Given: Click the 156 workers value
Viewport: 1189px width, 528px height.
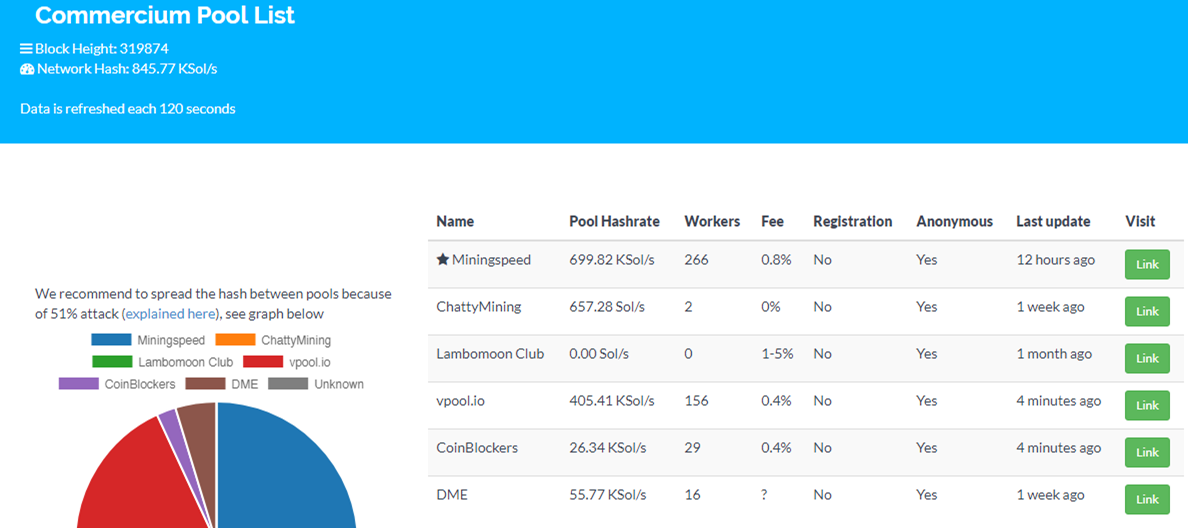Looking at the screenshot, I should coord(696,401).
